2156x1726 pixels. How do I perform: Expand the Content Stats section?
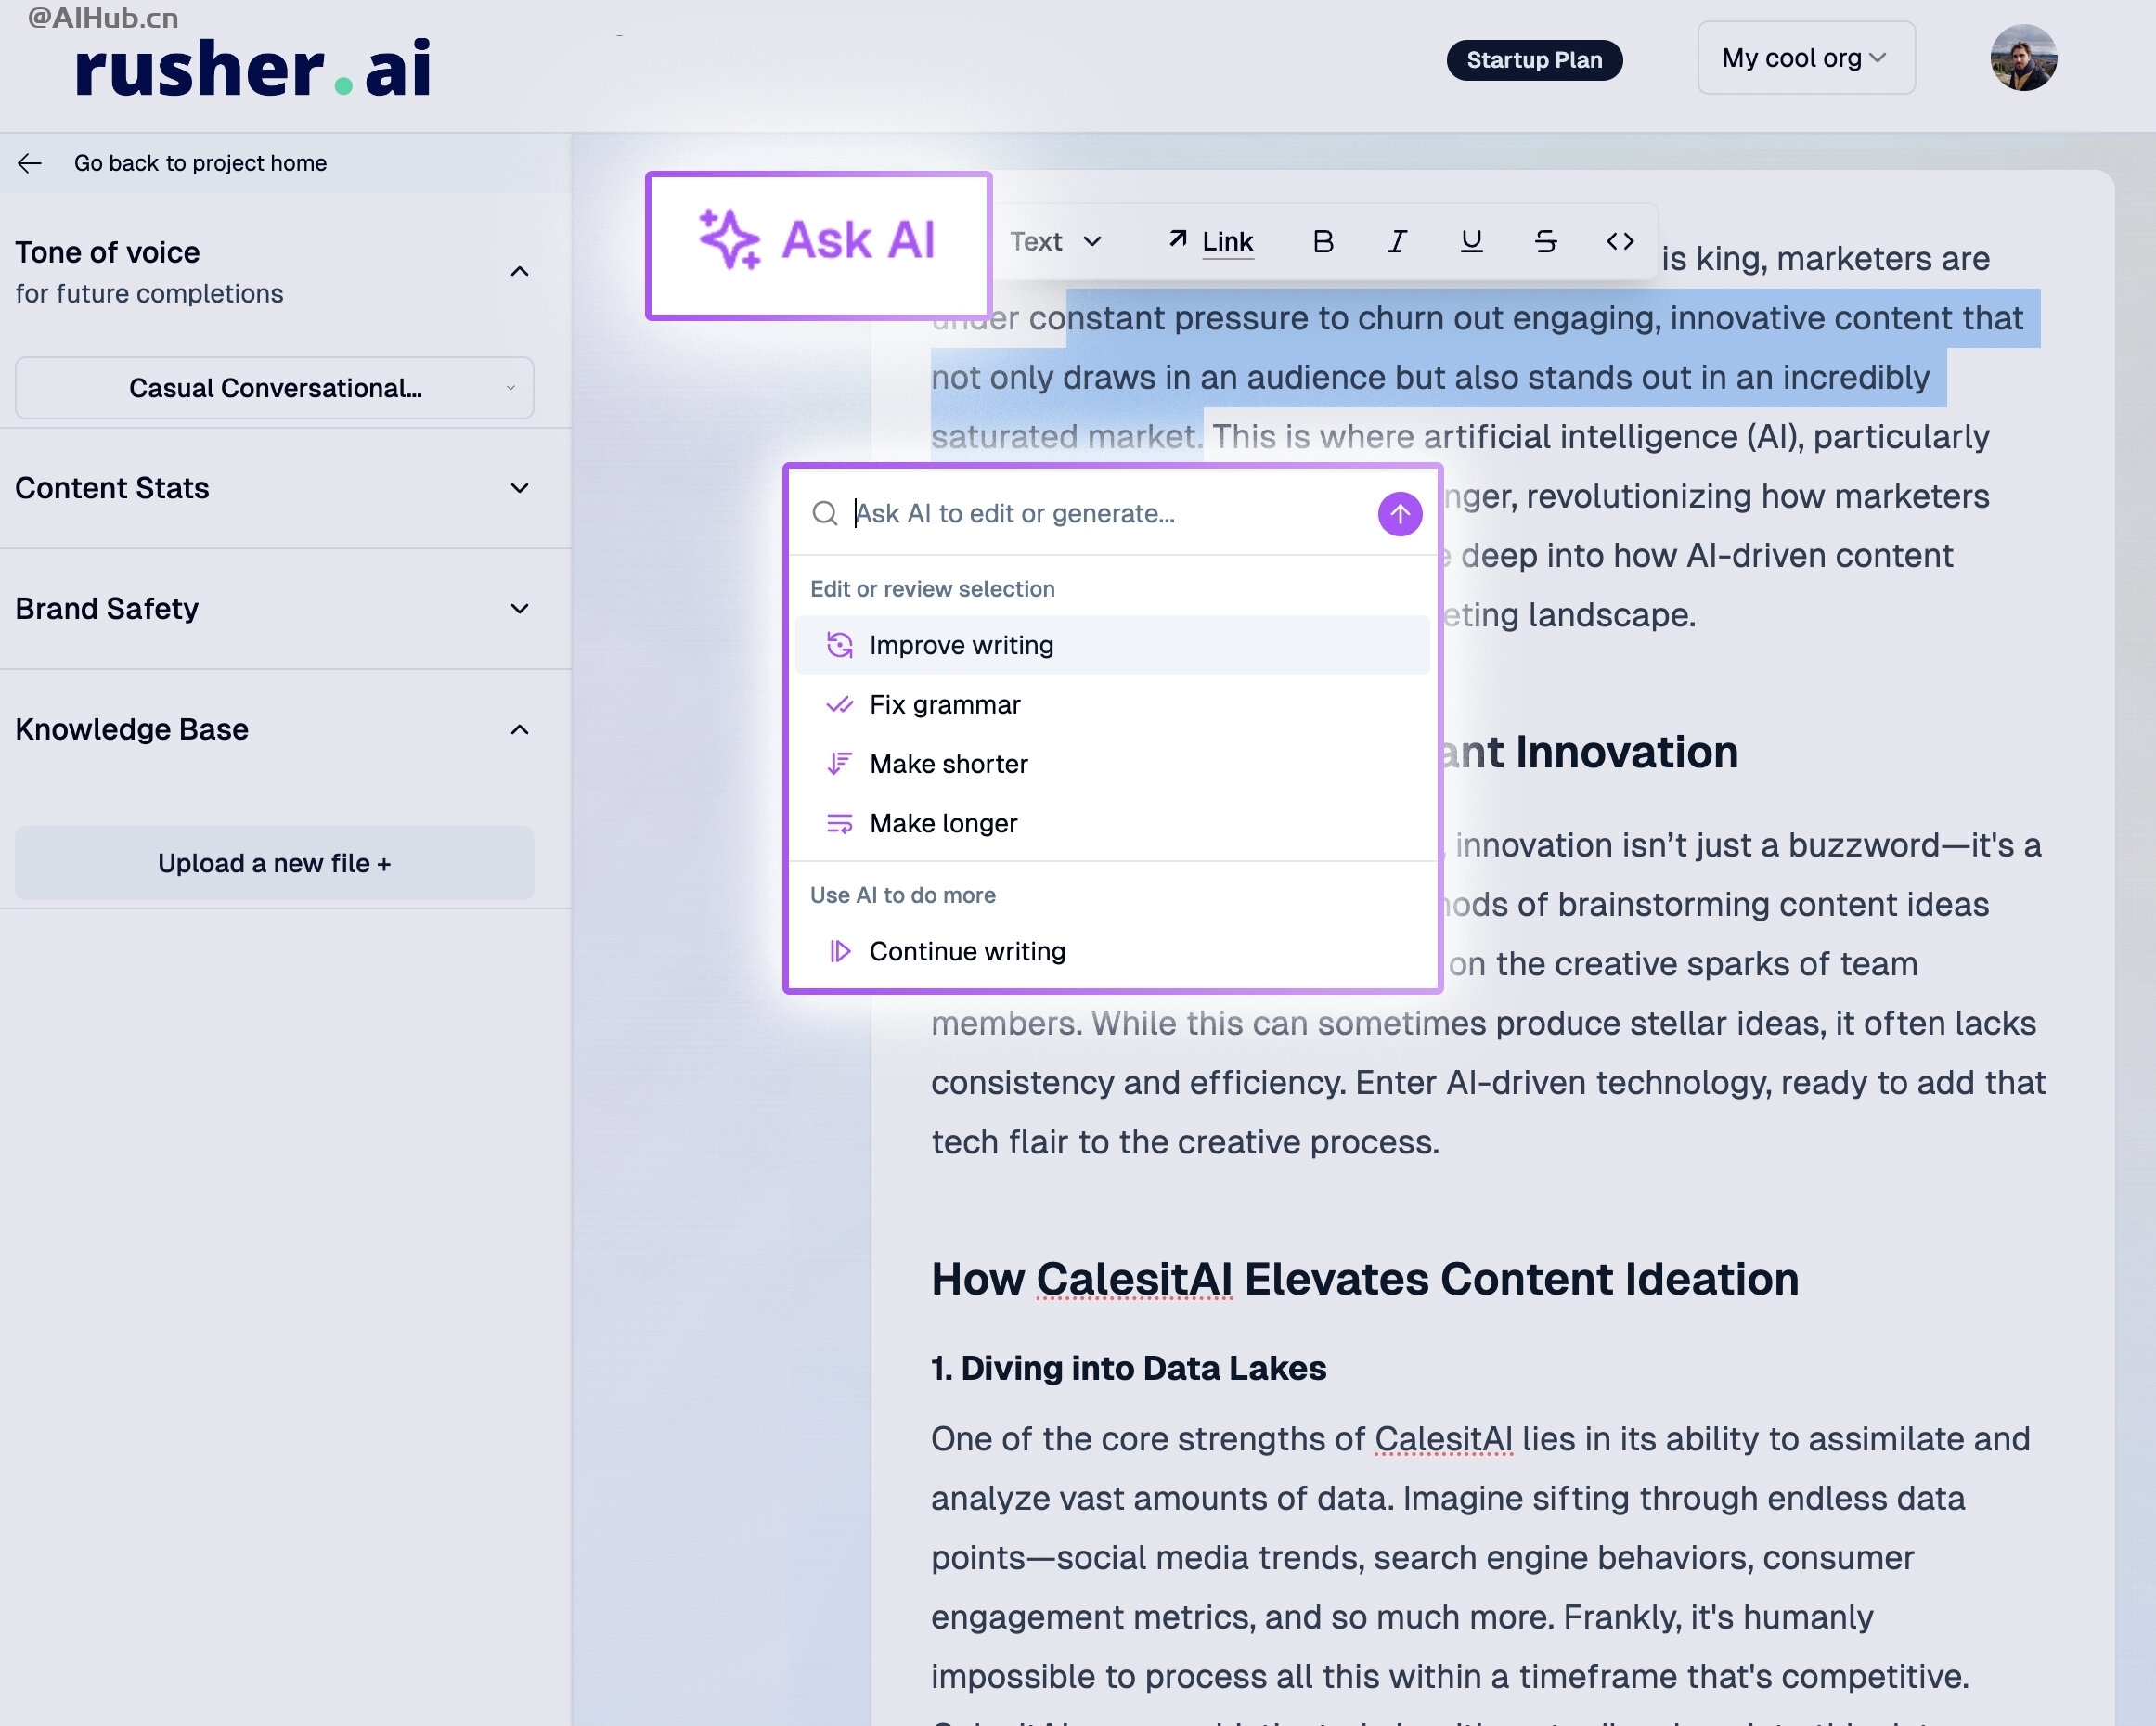tap(519, 488)
